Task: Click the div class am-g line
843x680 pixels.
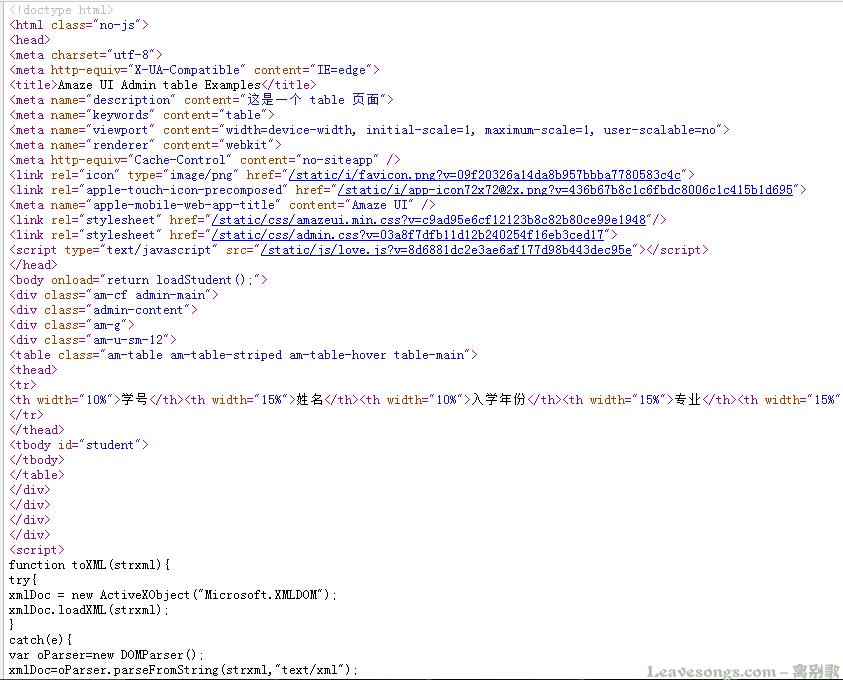Action: [72, 325]
